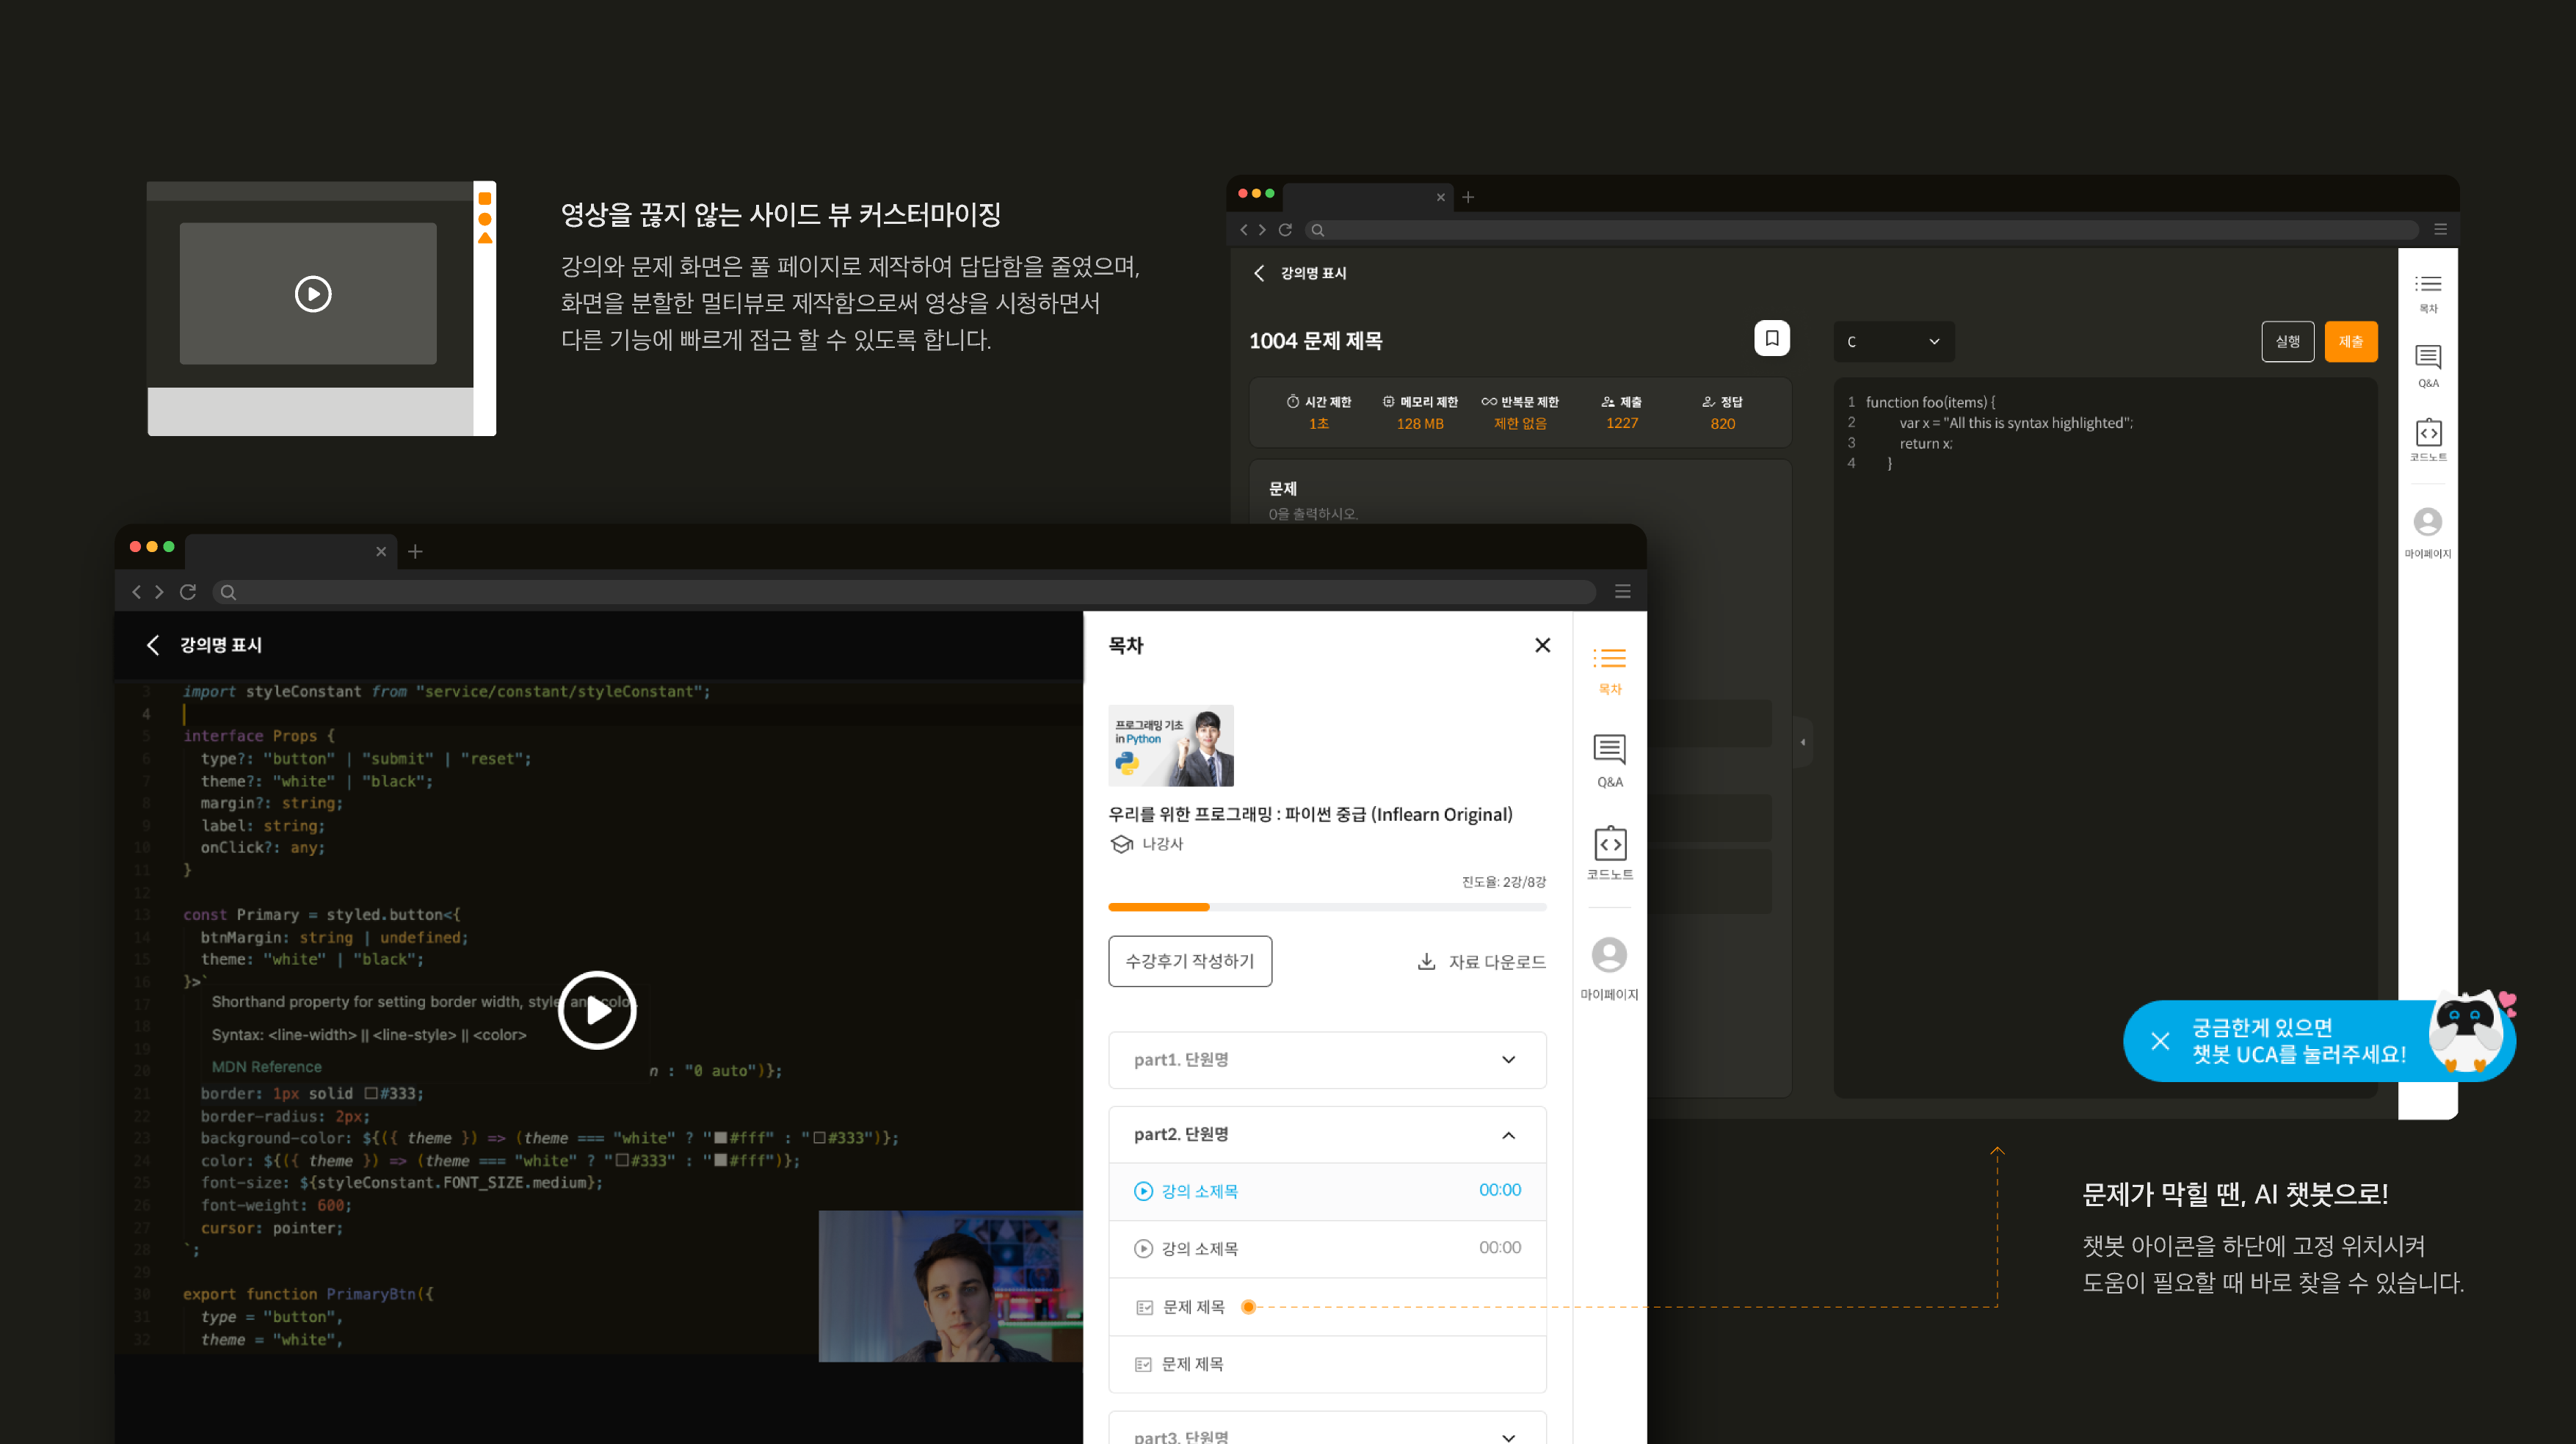This screenshot has width=2576, height=1444.
Task: Bookmark the 1004 문제 제목 problem
Action: pos(1771,338)
